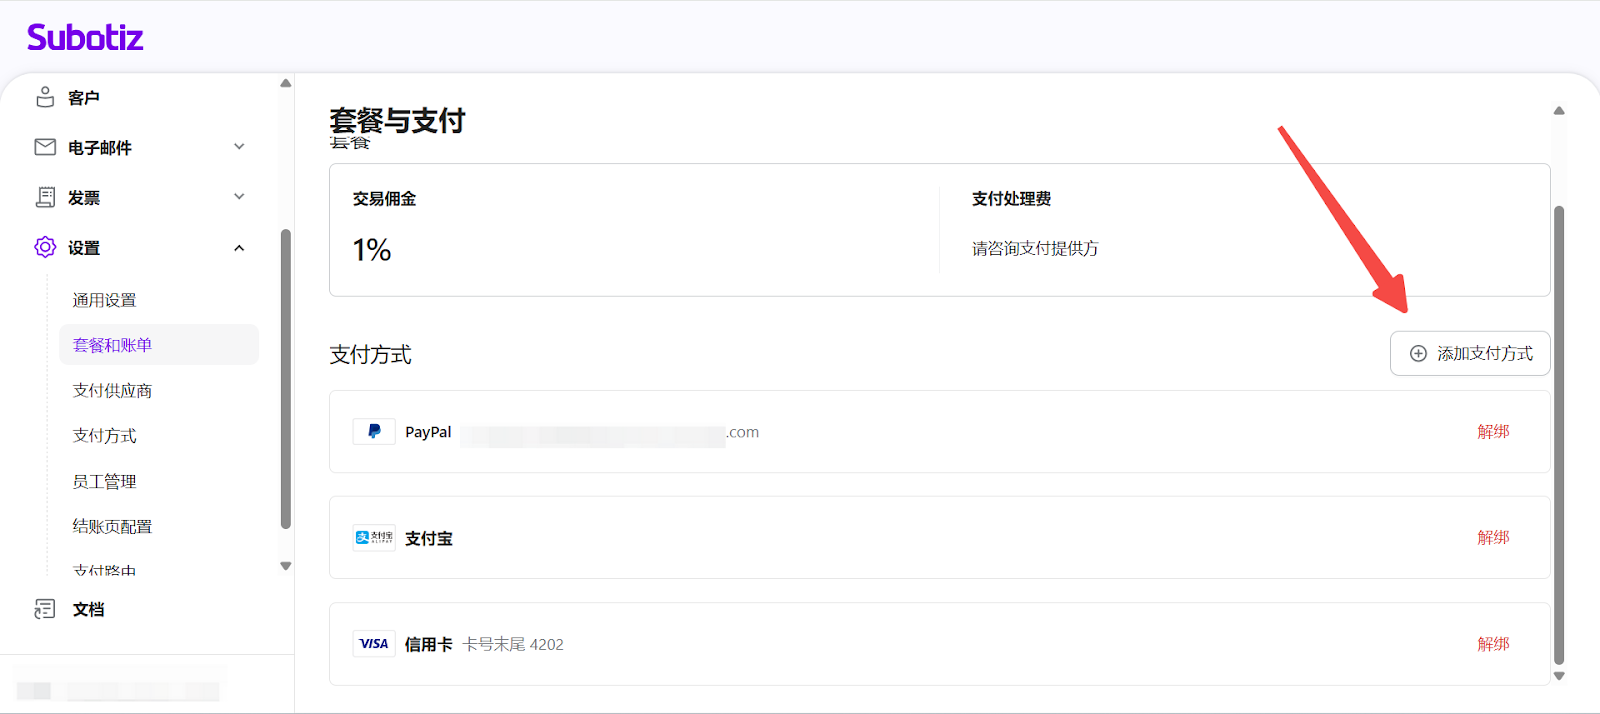Click the 设置 gear icon

45,247
